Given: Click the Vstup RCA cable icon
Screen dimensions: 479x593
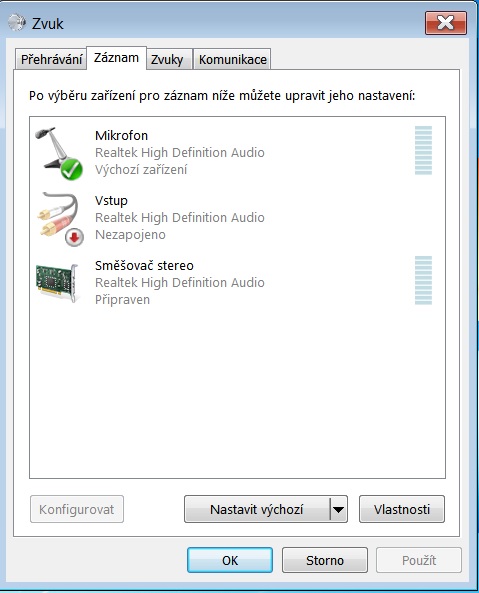Looking at the screenshot, I should click(60, 219).
